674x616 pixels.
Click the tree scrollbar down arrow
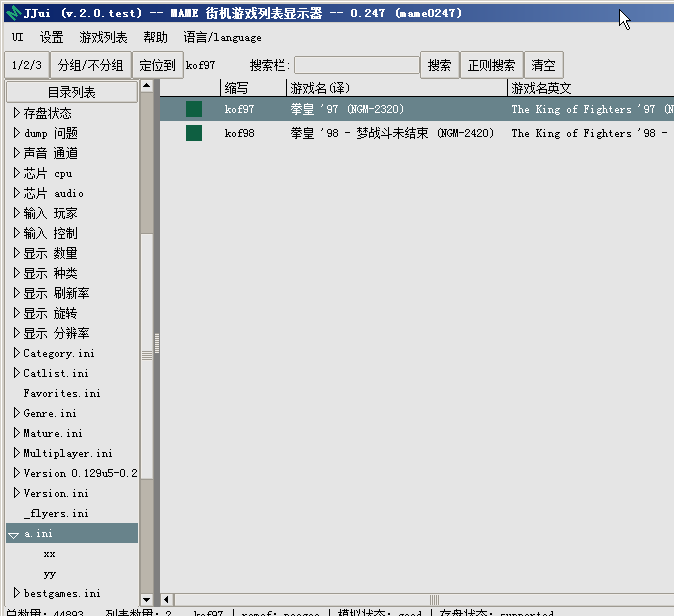147,599
